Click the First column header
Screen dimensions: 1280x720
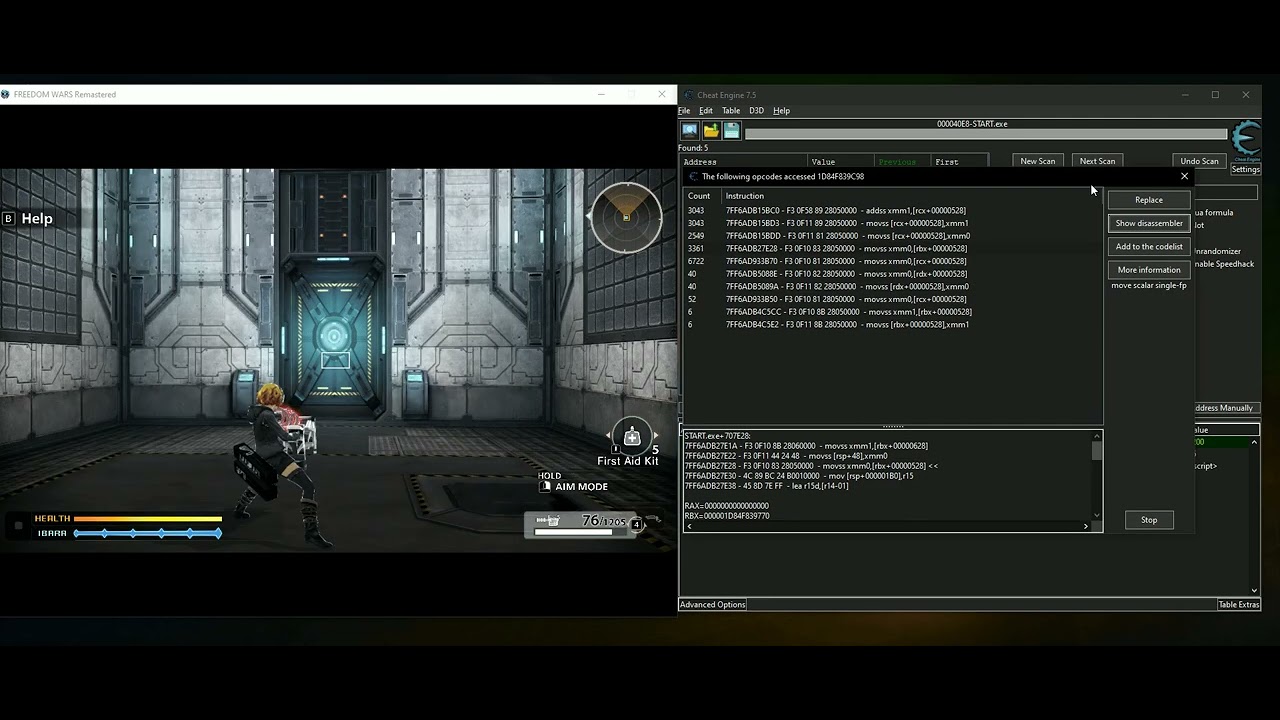(959, 162)
